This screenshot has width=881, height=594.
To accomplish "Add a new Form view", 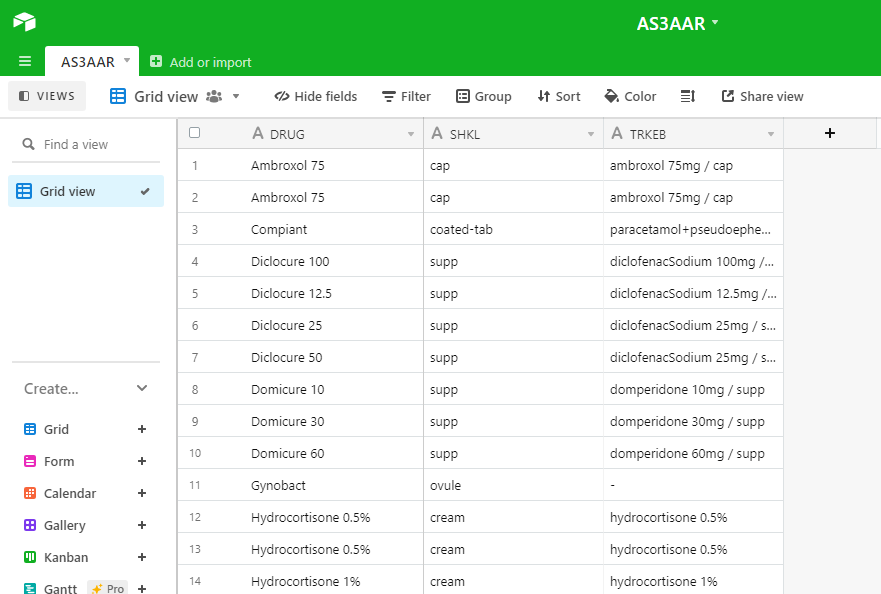I will (142, 461).
